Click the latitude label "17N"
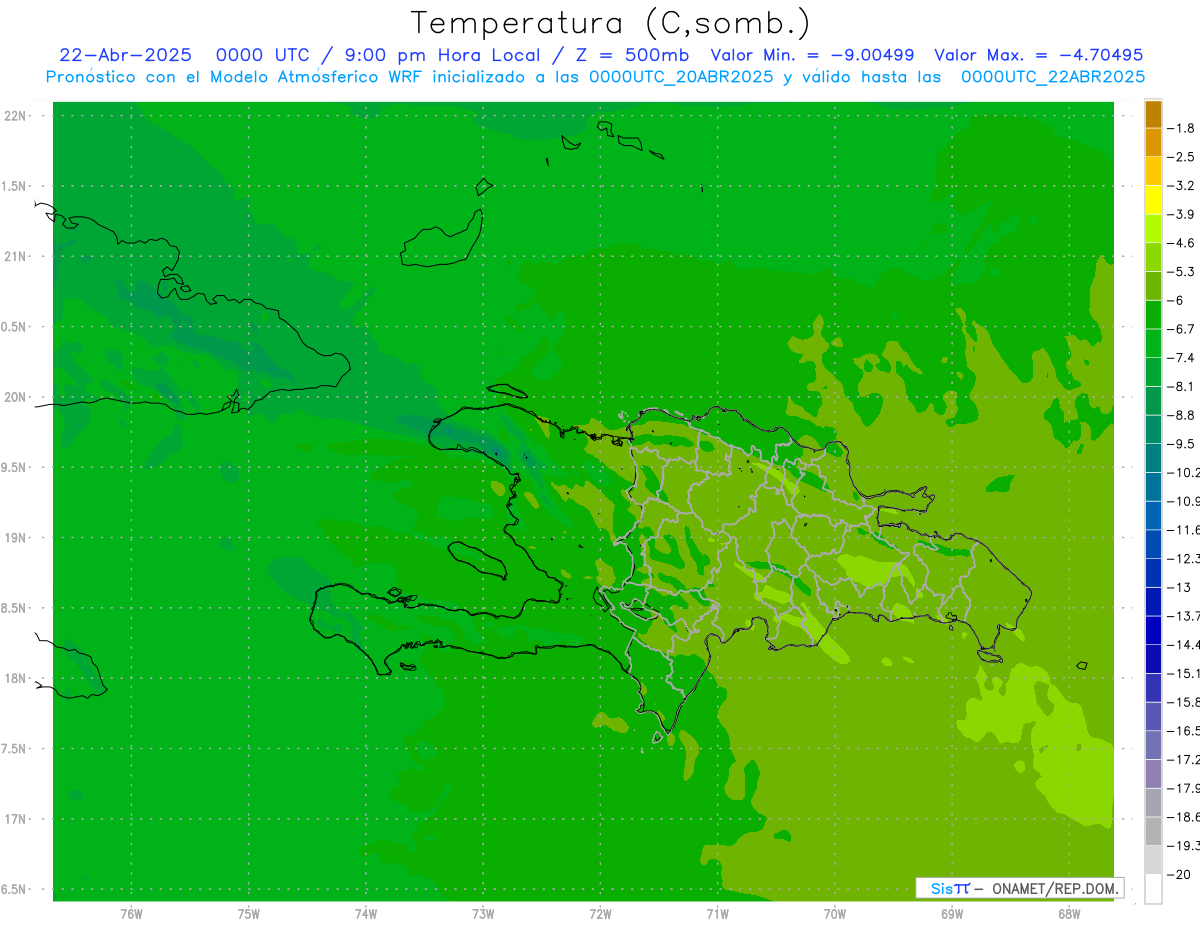Screen dimensions: 1200x927 pyautogui.click(x=14, y=820)
